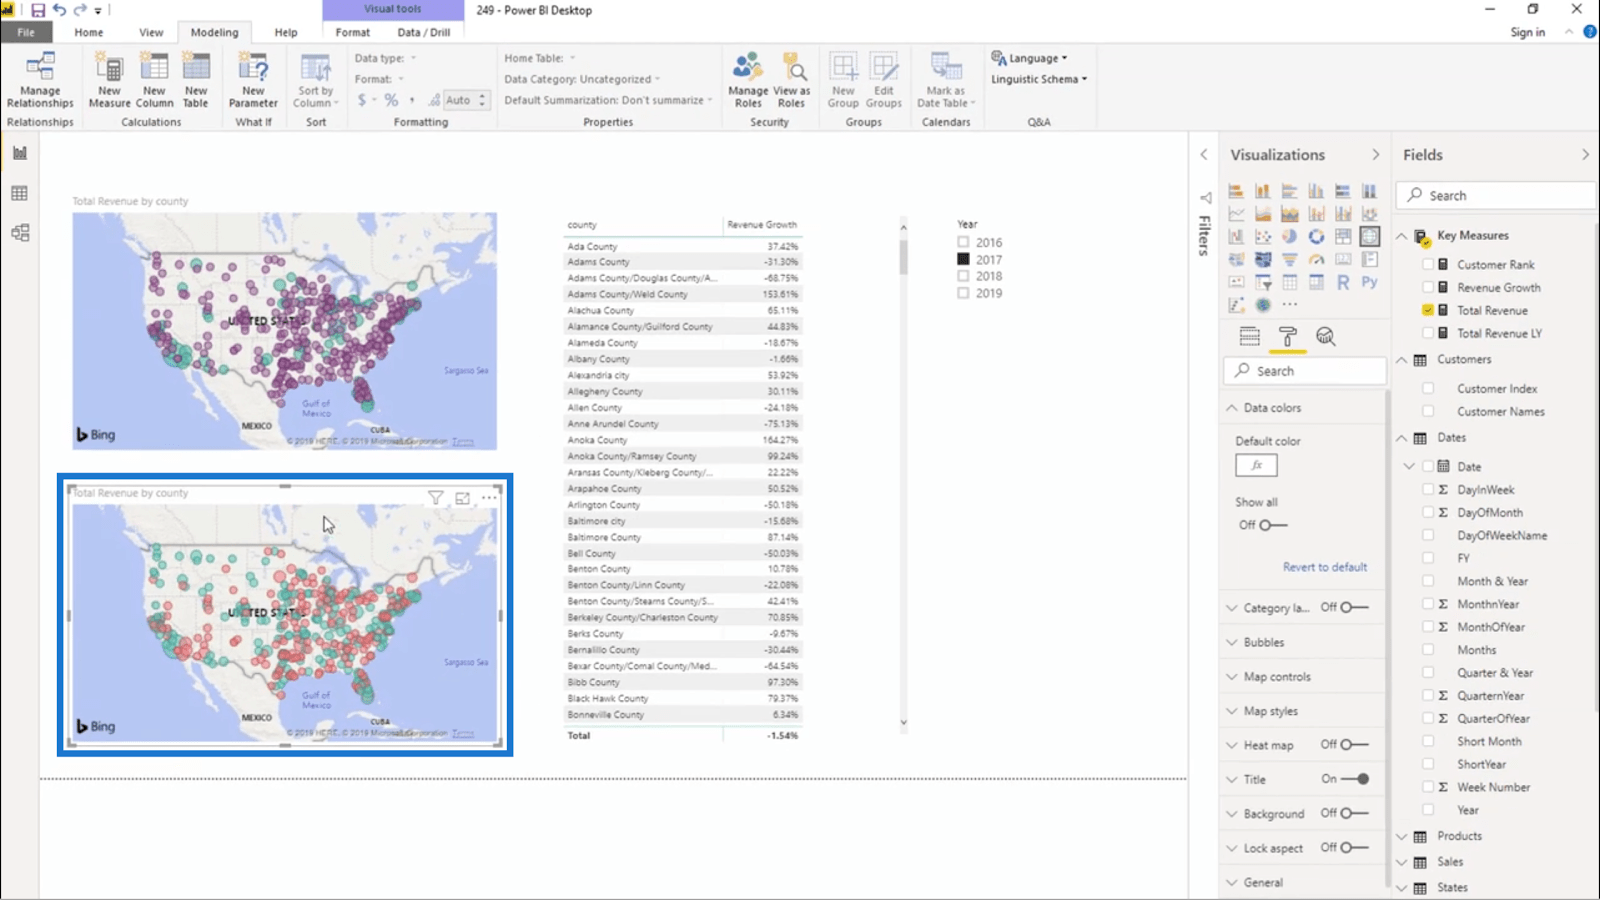
Task: Create a New Table
Action: (196, 80)
